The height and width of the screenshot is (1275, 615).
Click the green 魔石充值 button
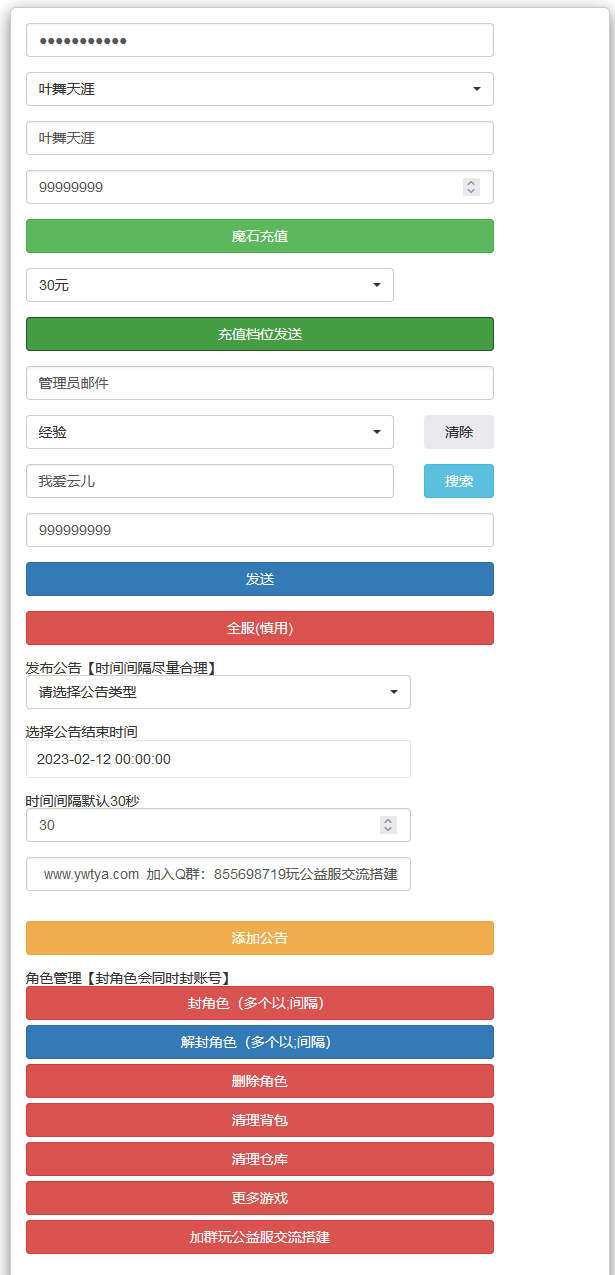tap(259, 236)
